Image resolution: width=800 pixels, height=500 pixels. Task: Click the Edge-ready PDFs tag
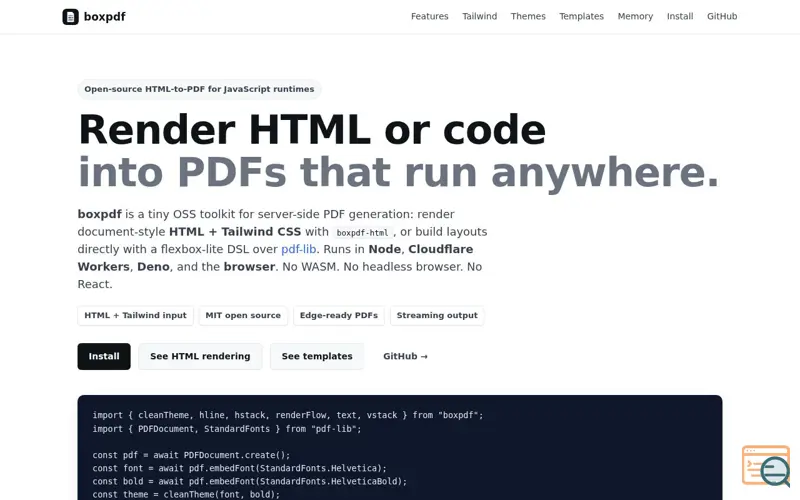tap(339, 315)
